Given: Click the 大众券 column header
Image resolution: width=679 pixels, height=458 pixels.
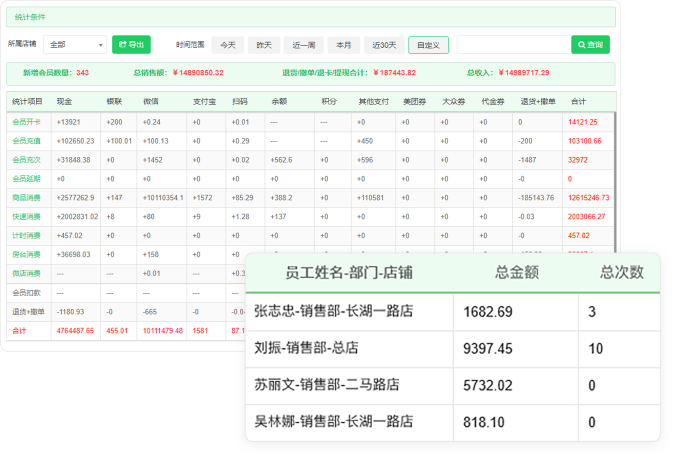Looking at the screenshot, I should [453, 102].
